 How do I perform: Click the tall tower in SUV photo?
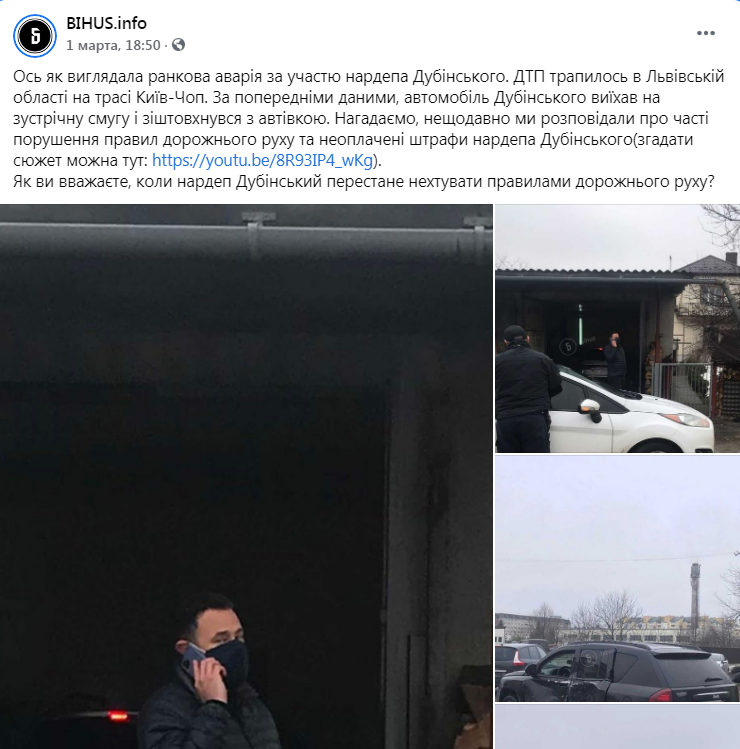click(x=695, y=601)
